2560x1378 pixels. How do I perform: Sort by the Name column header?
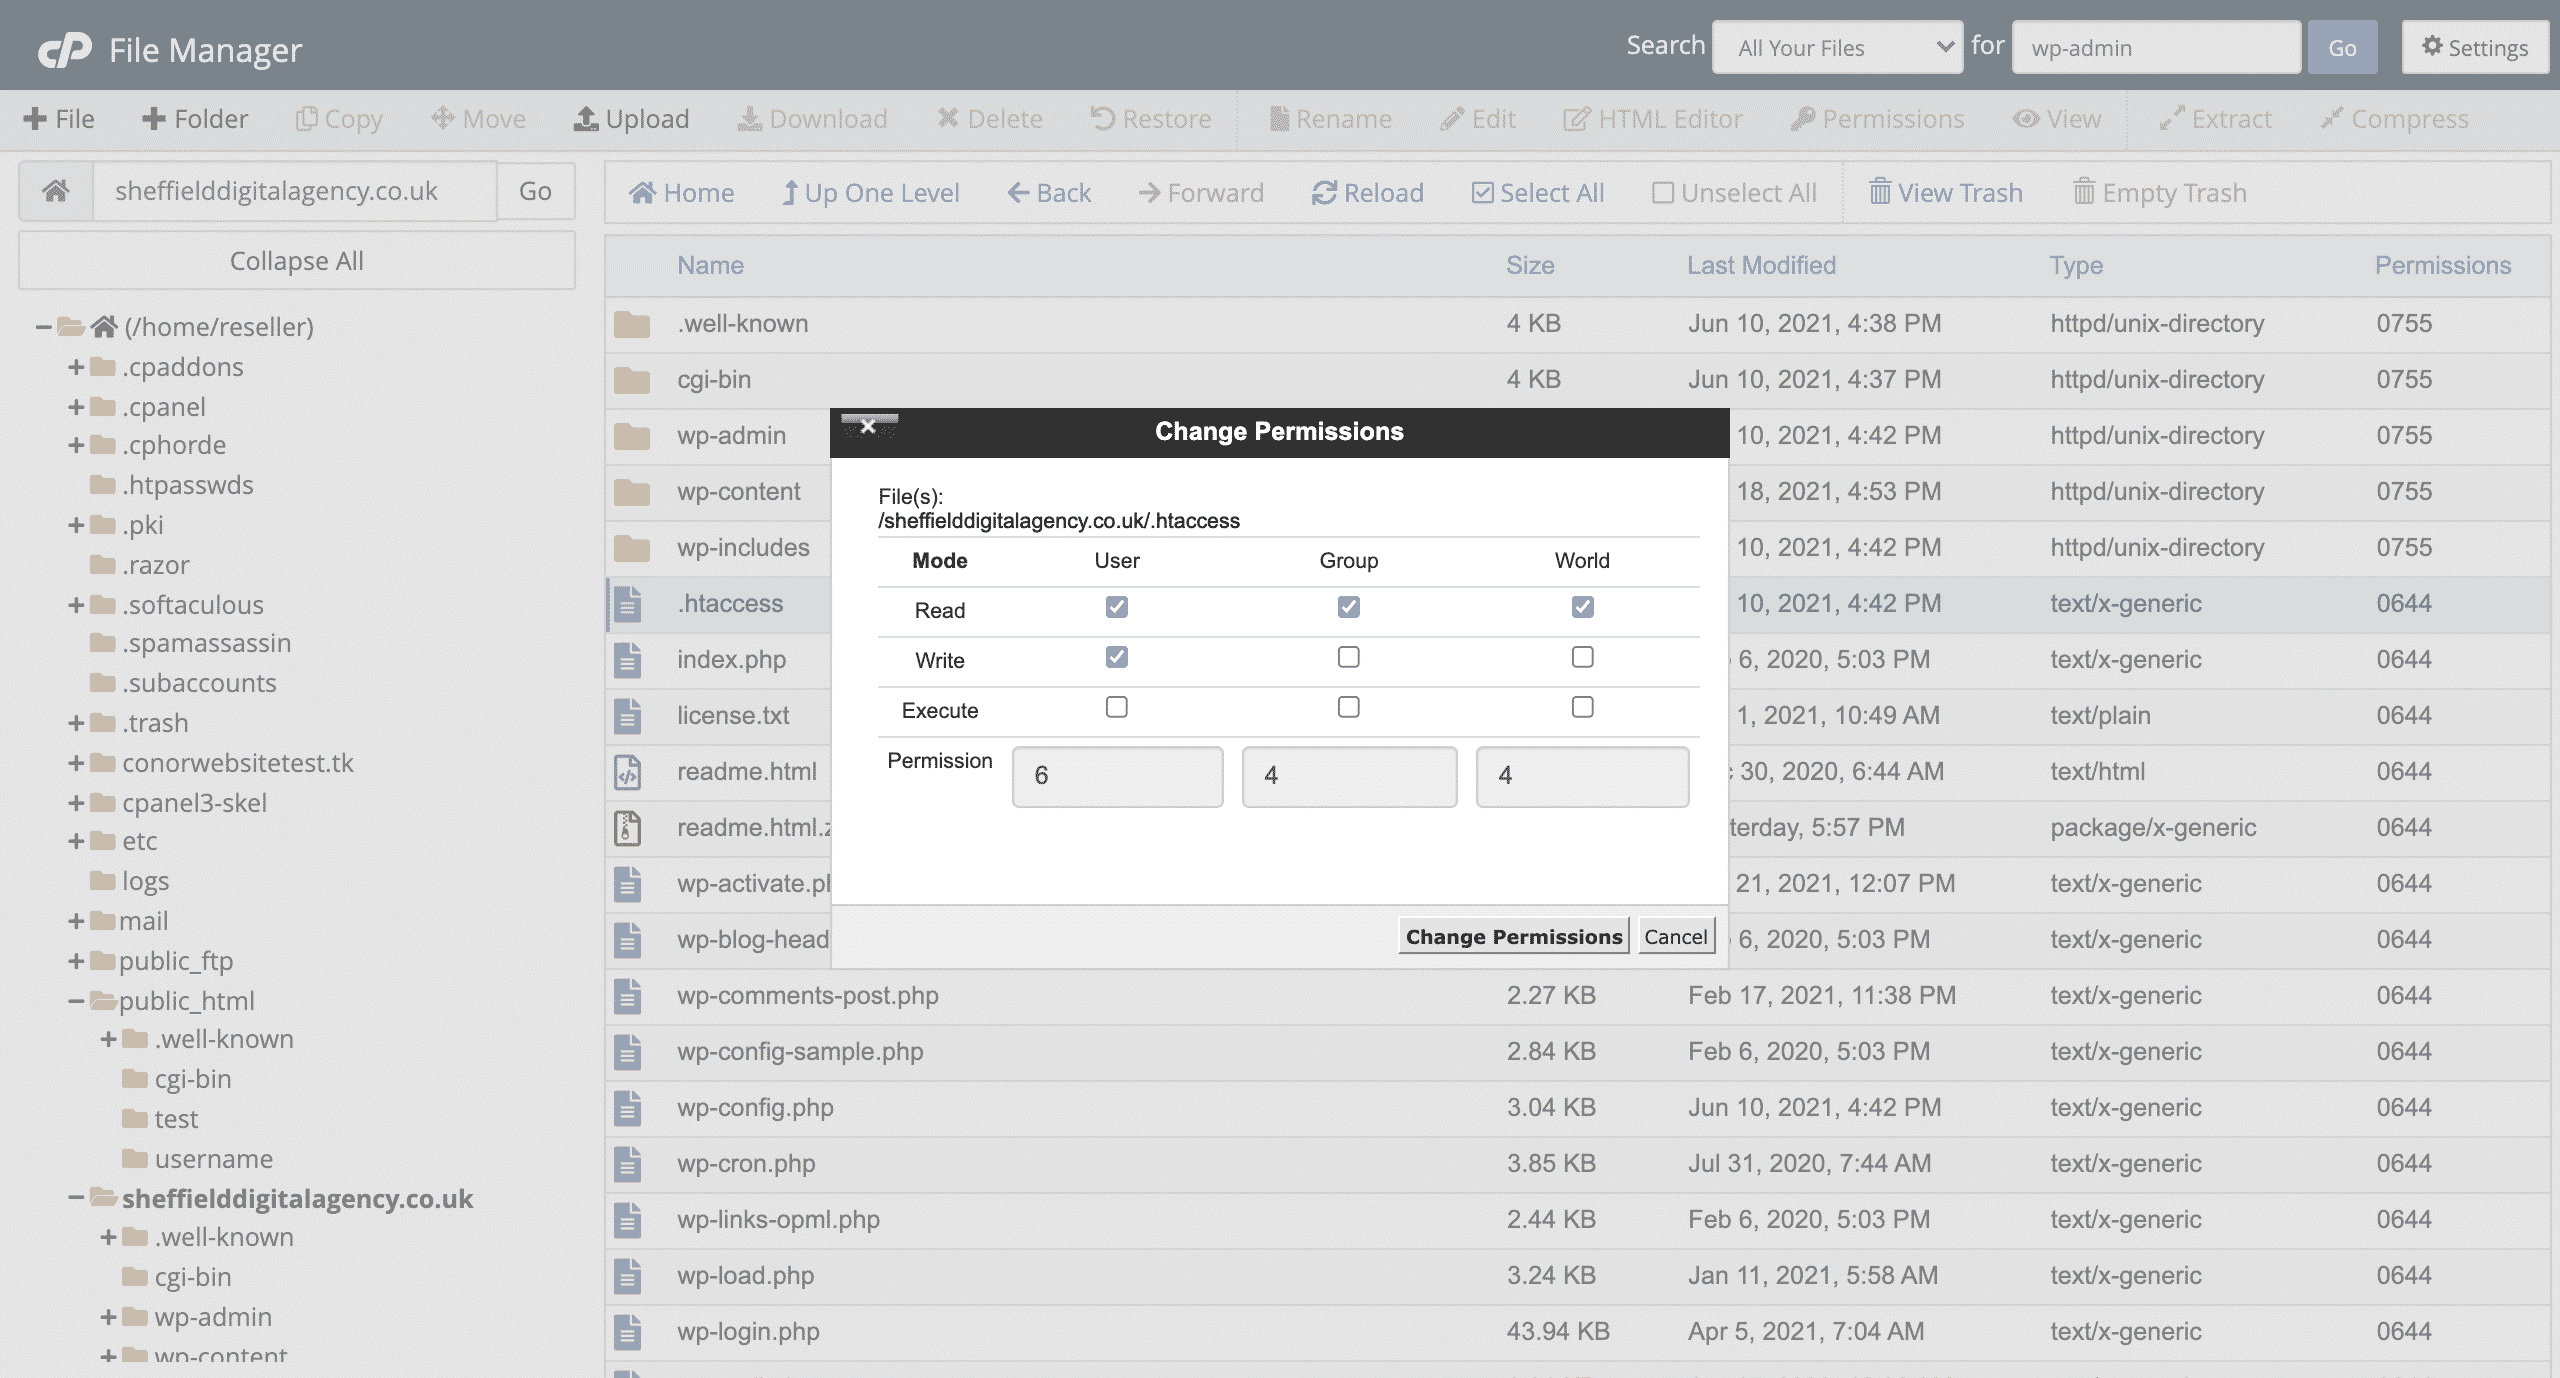point(710,265)
